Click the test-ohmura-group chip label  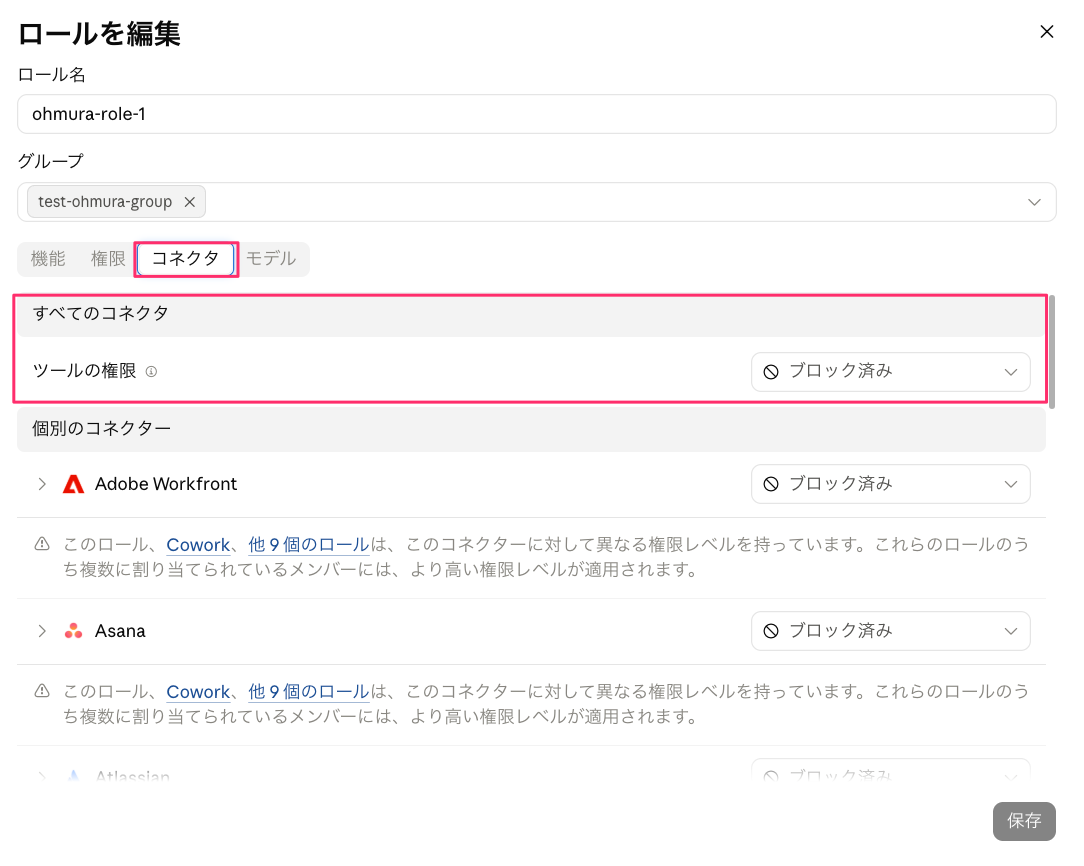tap(105, 202)
